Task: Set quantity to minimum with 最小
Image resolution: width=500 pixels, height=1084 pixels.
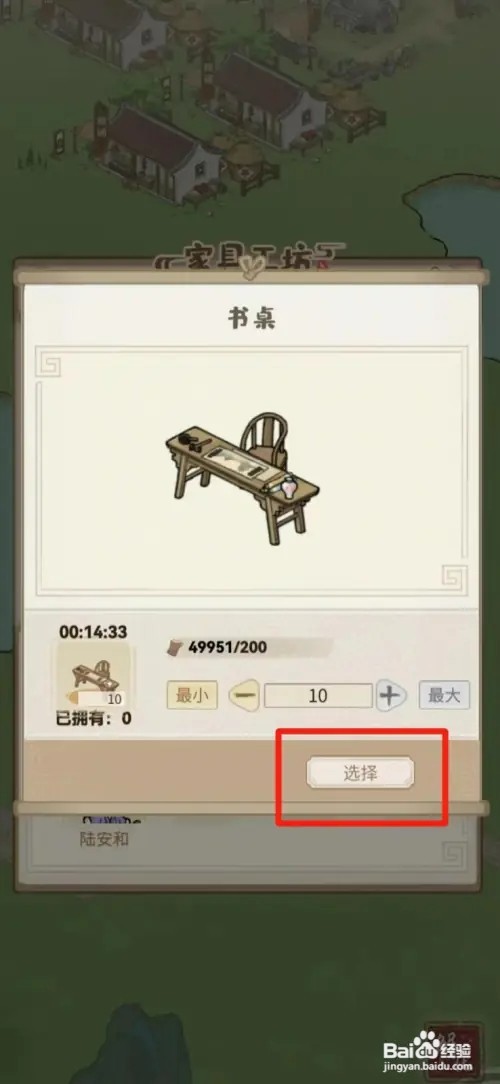Action: 192,695
